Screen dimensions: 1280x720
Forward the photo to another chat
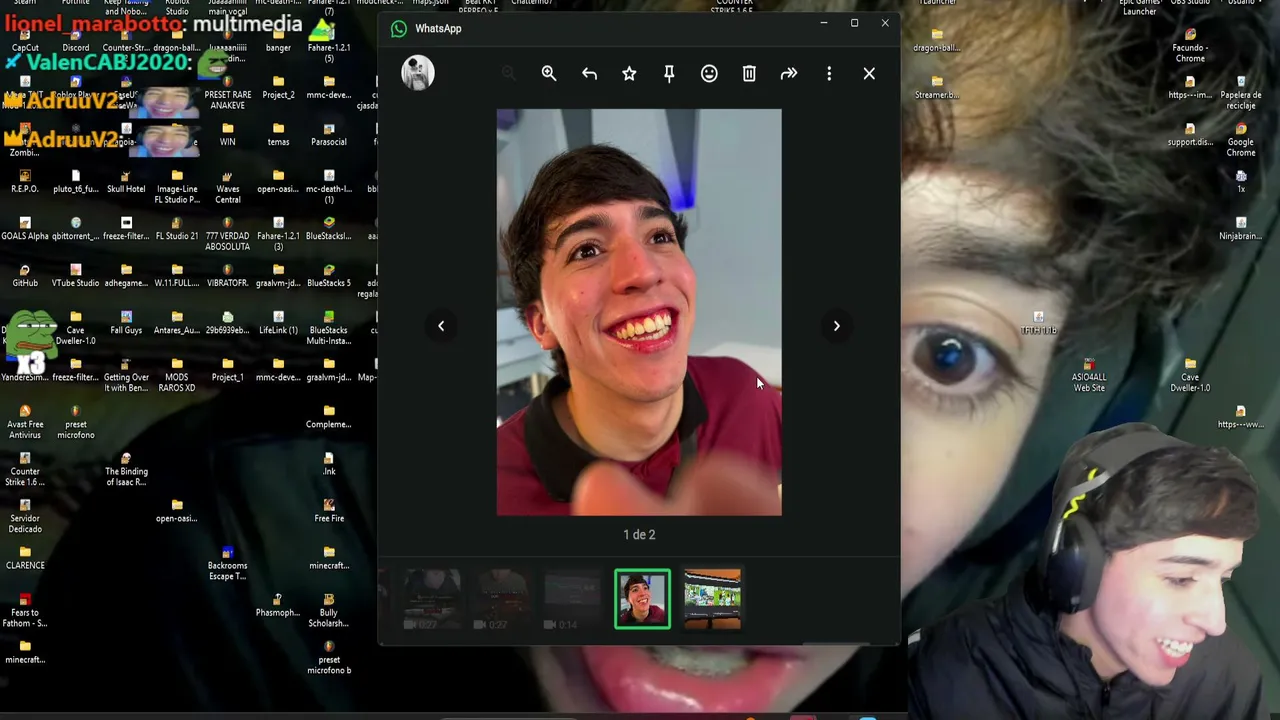tap(789, 73)
